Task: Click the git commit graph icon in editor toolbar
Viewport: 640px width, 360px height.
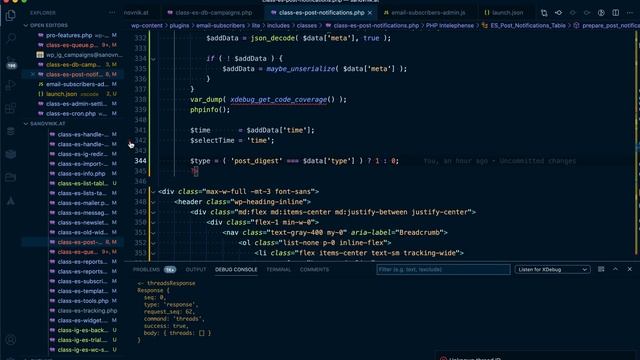Action: 558,13
